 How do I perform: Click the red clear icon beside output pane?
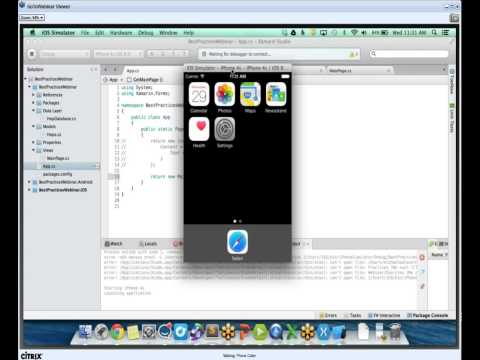(x=422, y=258)
